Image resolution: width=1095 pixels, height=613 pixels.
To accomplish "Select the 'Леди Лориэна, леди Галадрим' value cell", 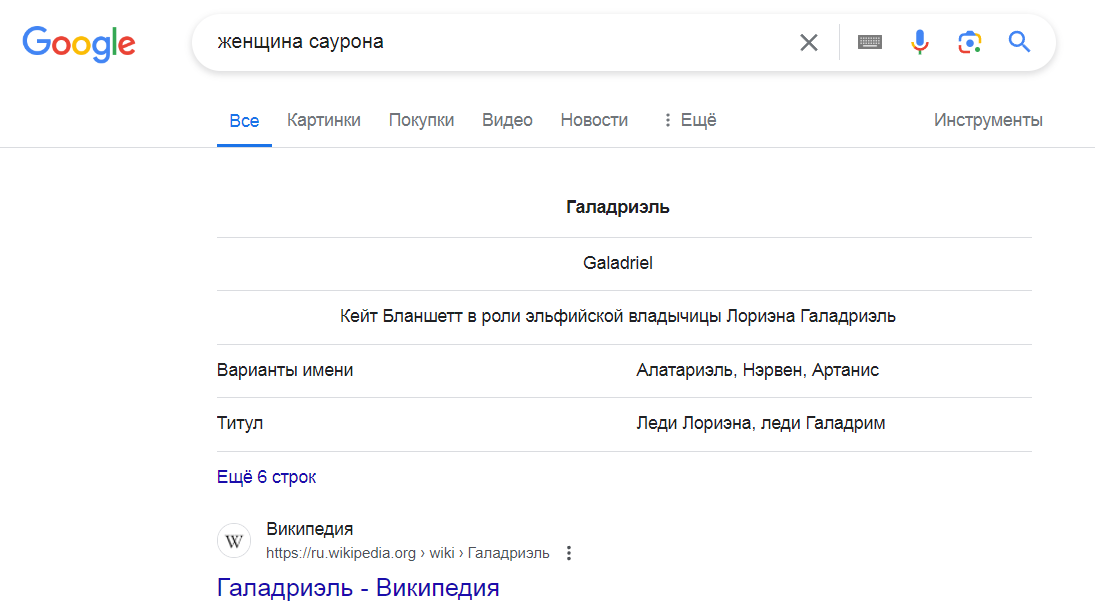I will pos(760,423).
